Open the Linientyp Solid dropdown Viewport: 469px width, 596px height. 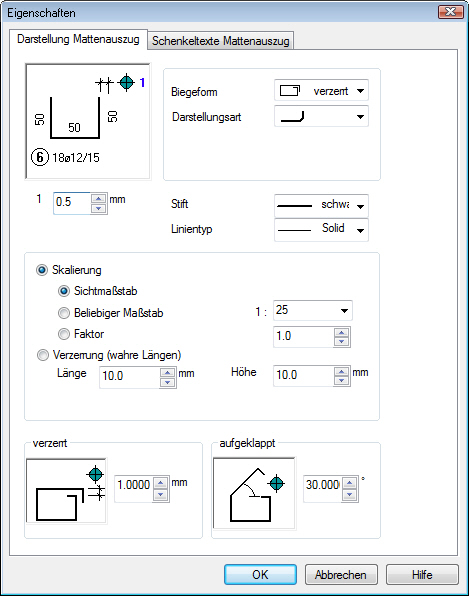[x=321, y=230]
